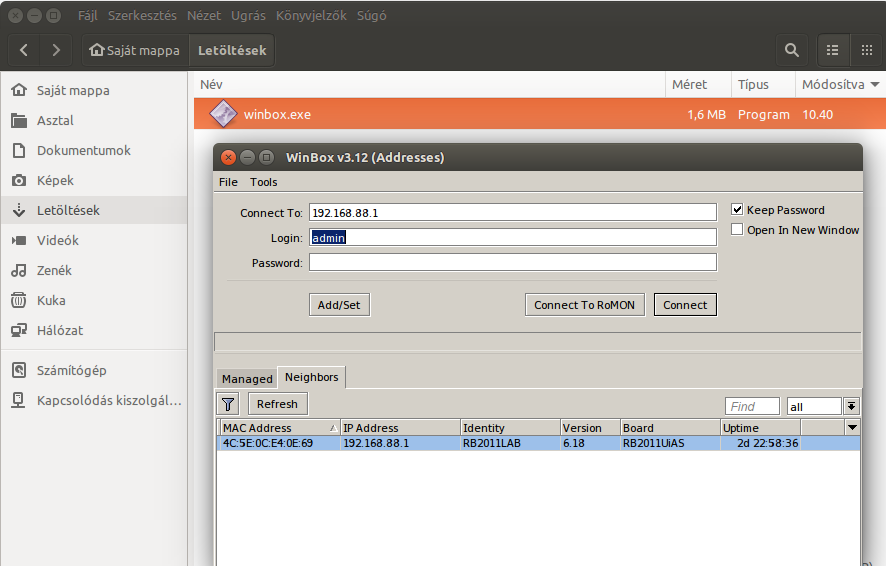This screenshot has height=566, width=886.
Task: Switch to list view icon
Action: [x=832, y=50]
